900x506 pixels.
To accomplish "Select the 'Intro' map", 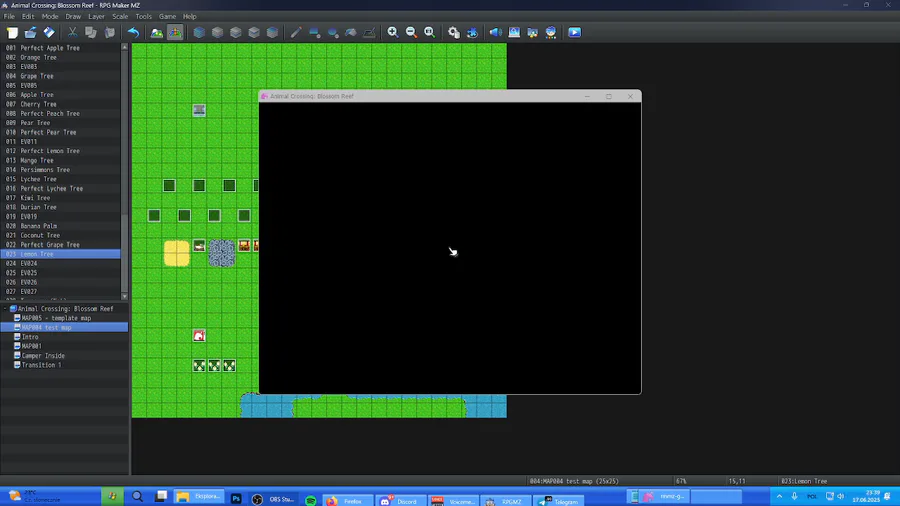I will point(30,337).
